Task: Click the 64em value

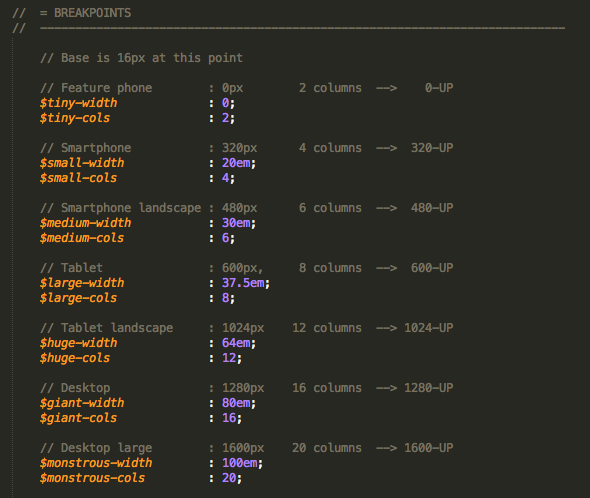Action: click(236, 343)
